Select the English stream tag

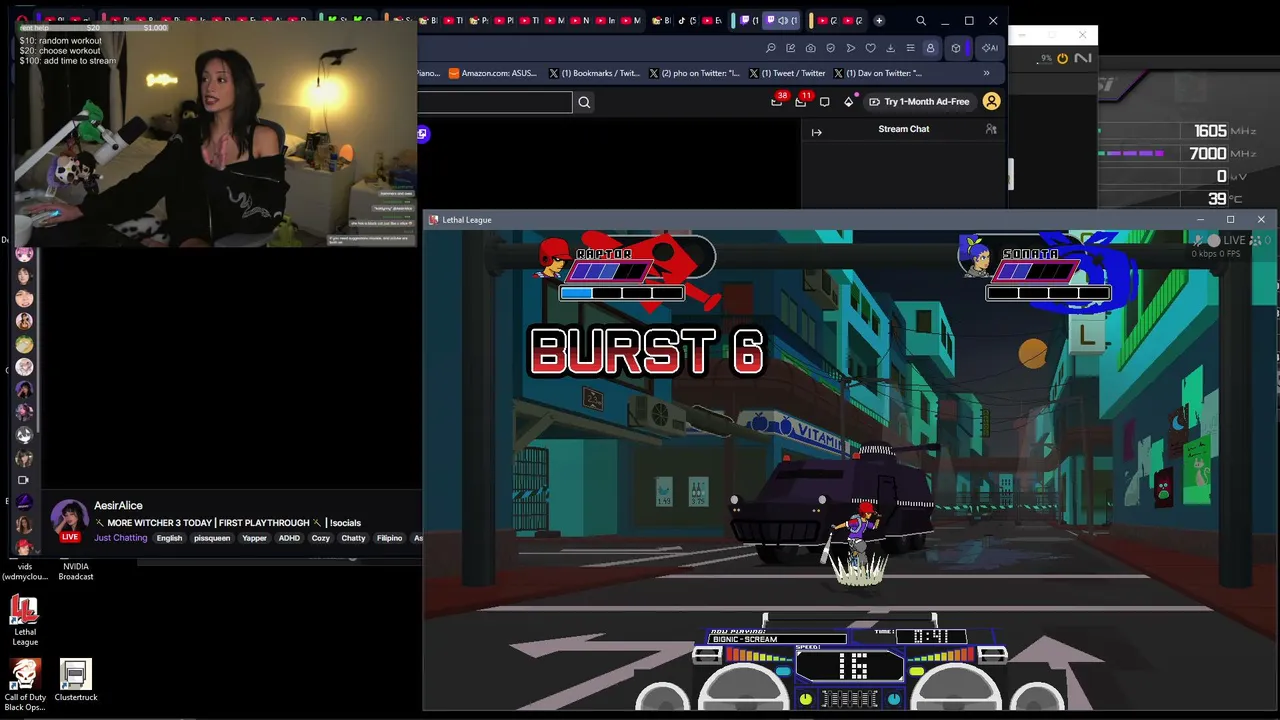(x=169, y=538)
